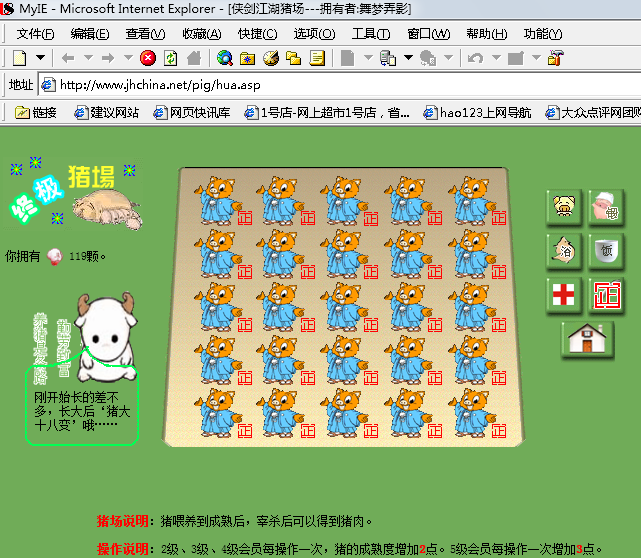Open the 工具(T) menu
Viewport: 641px width, 558px height.
[371, 34]
